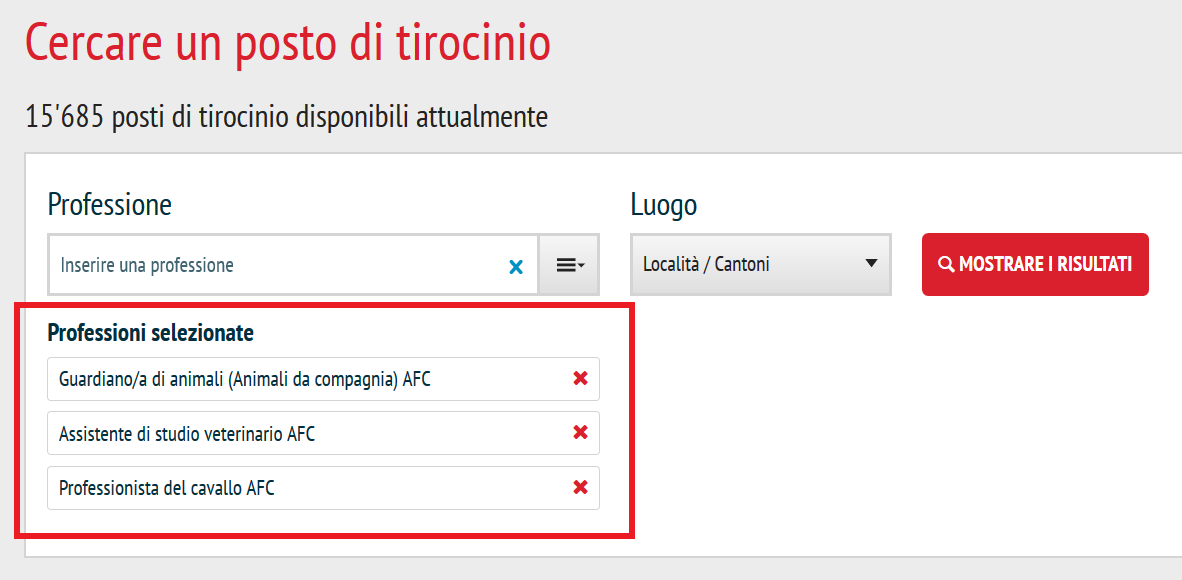Clear the profession field with blue X

[516, 266]
